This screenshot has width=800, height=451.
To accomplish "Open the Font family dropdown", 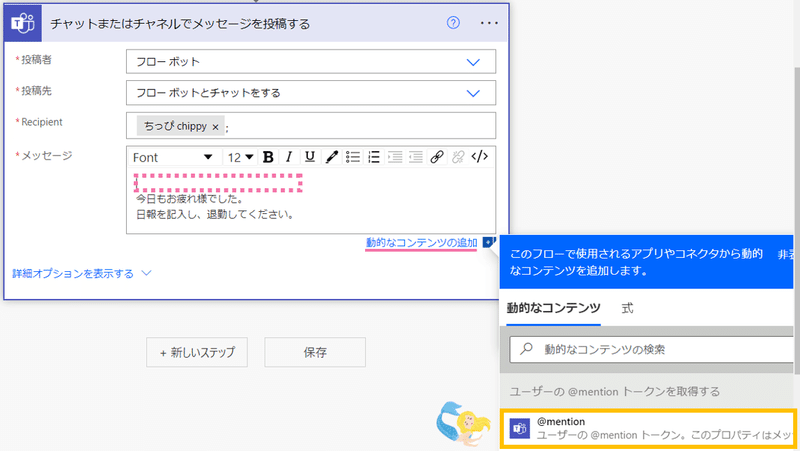I will 172,157.
